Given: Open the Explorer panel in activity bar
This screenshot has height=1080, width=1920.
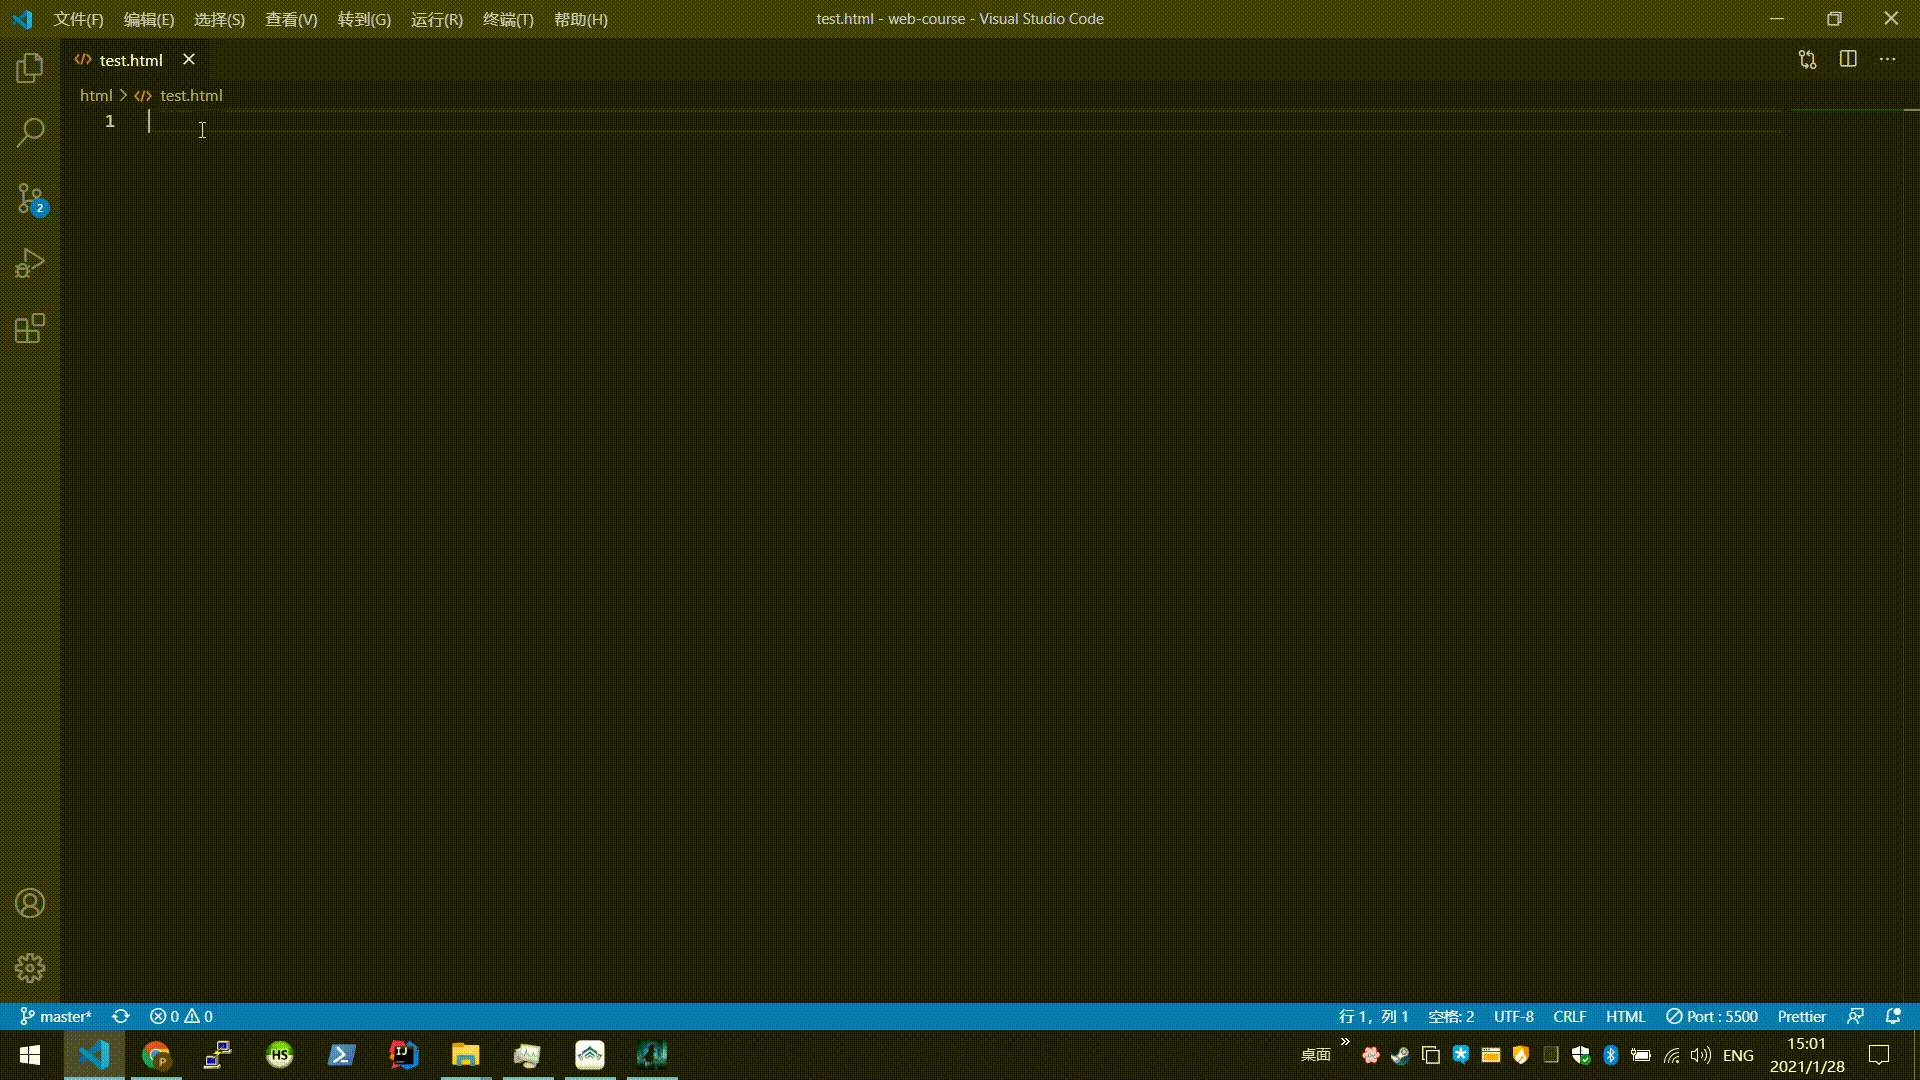Looking at the screenshot, I should coord(30,68).
